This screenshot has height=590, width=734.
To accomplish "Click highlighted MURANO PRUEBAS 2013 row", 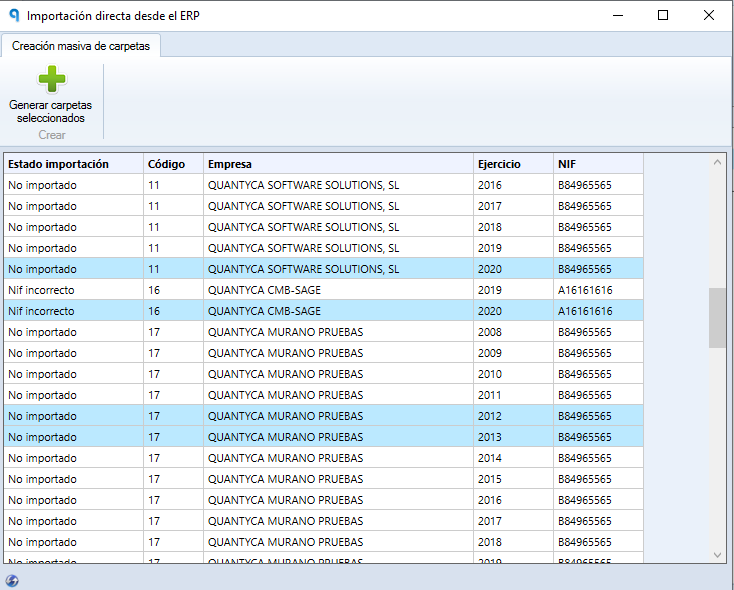I will click(x=323, y=437).
